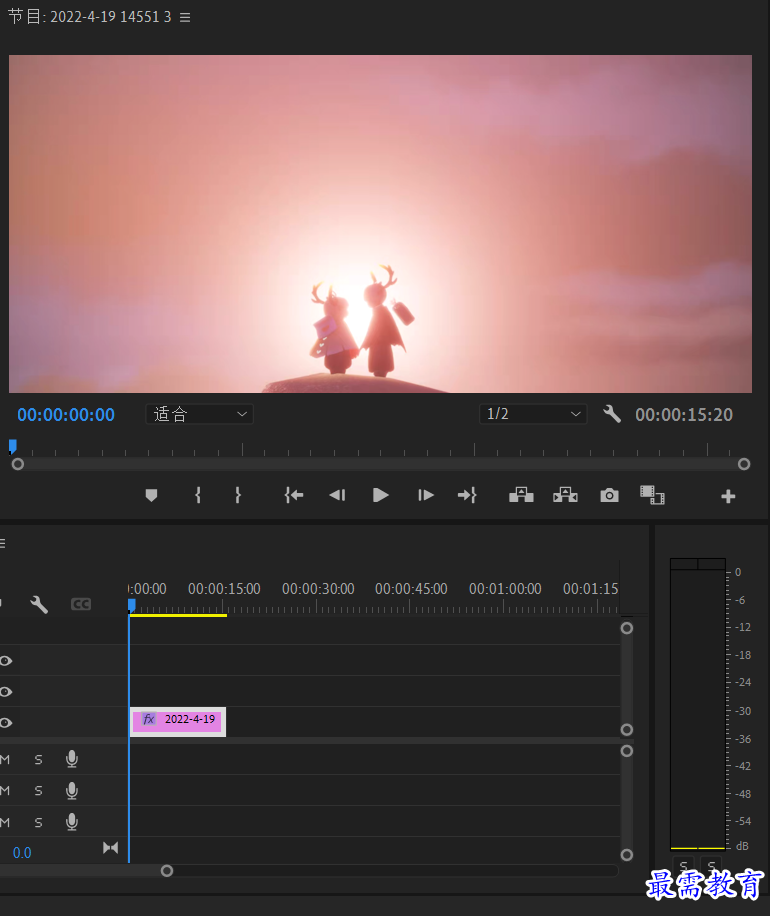Screen dimensions: 770x916
Task: Add a marker in program monitor
Action: (151, 495)
